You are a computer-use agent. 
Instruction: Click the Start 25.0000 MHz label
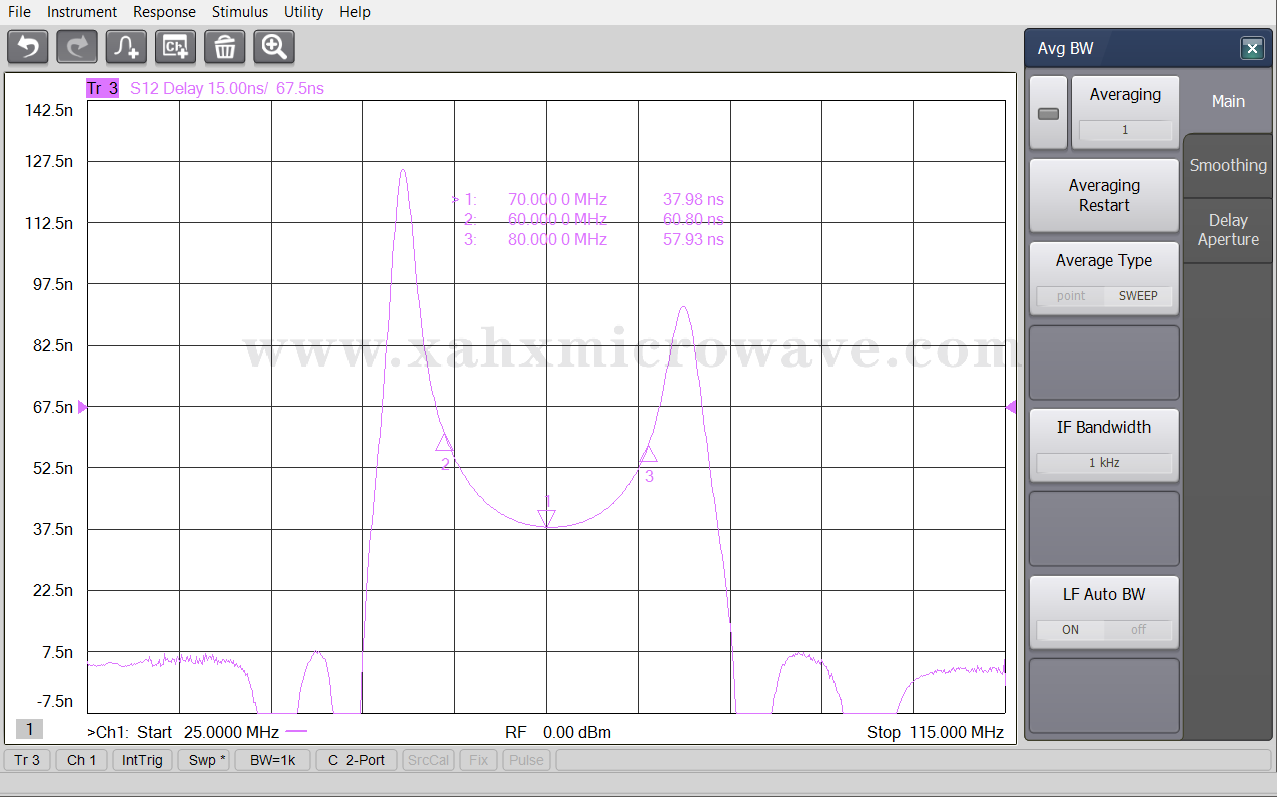(208, 732)
